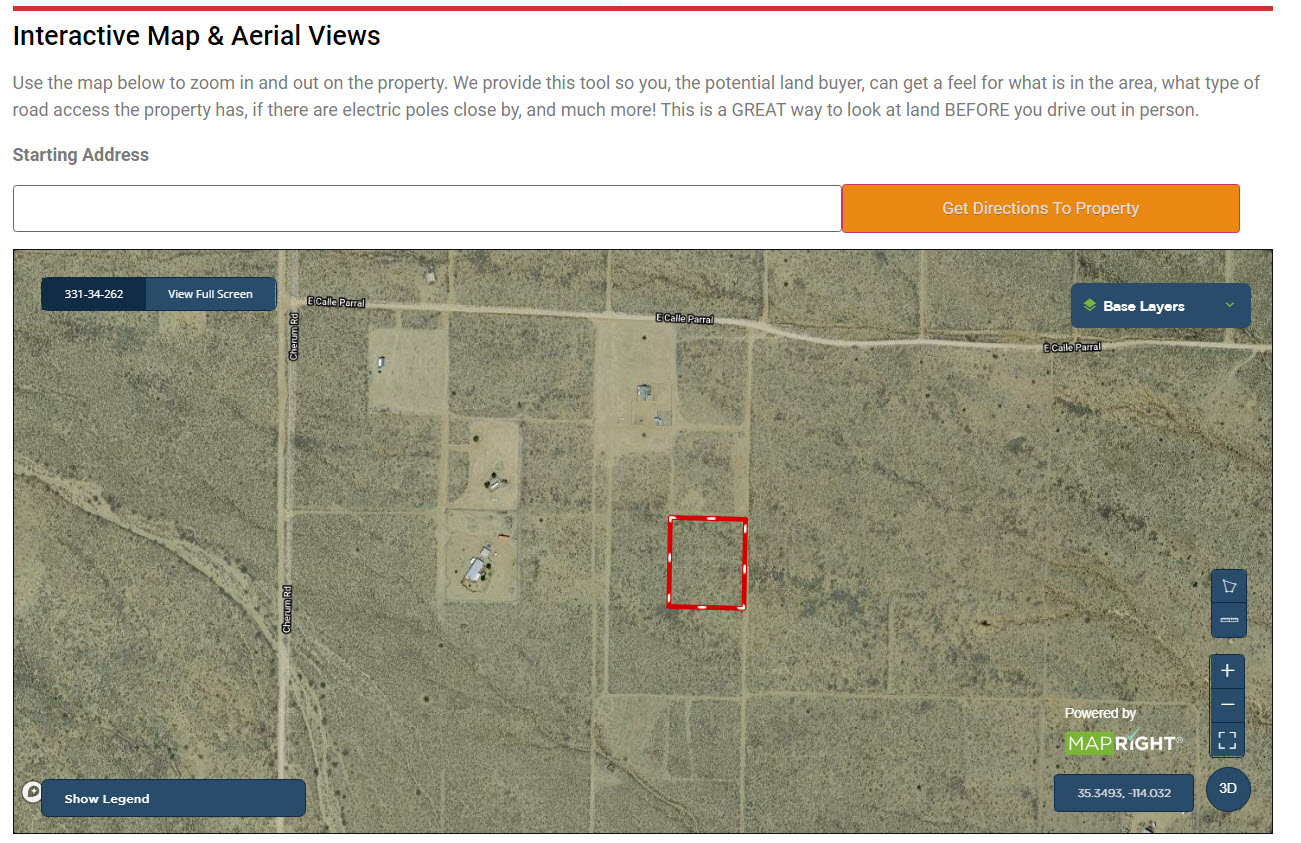Click the layers stack icon in Base Layers
The image size is (1301, 843).
coord(1089,306)
